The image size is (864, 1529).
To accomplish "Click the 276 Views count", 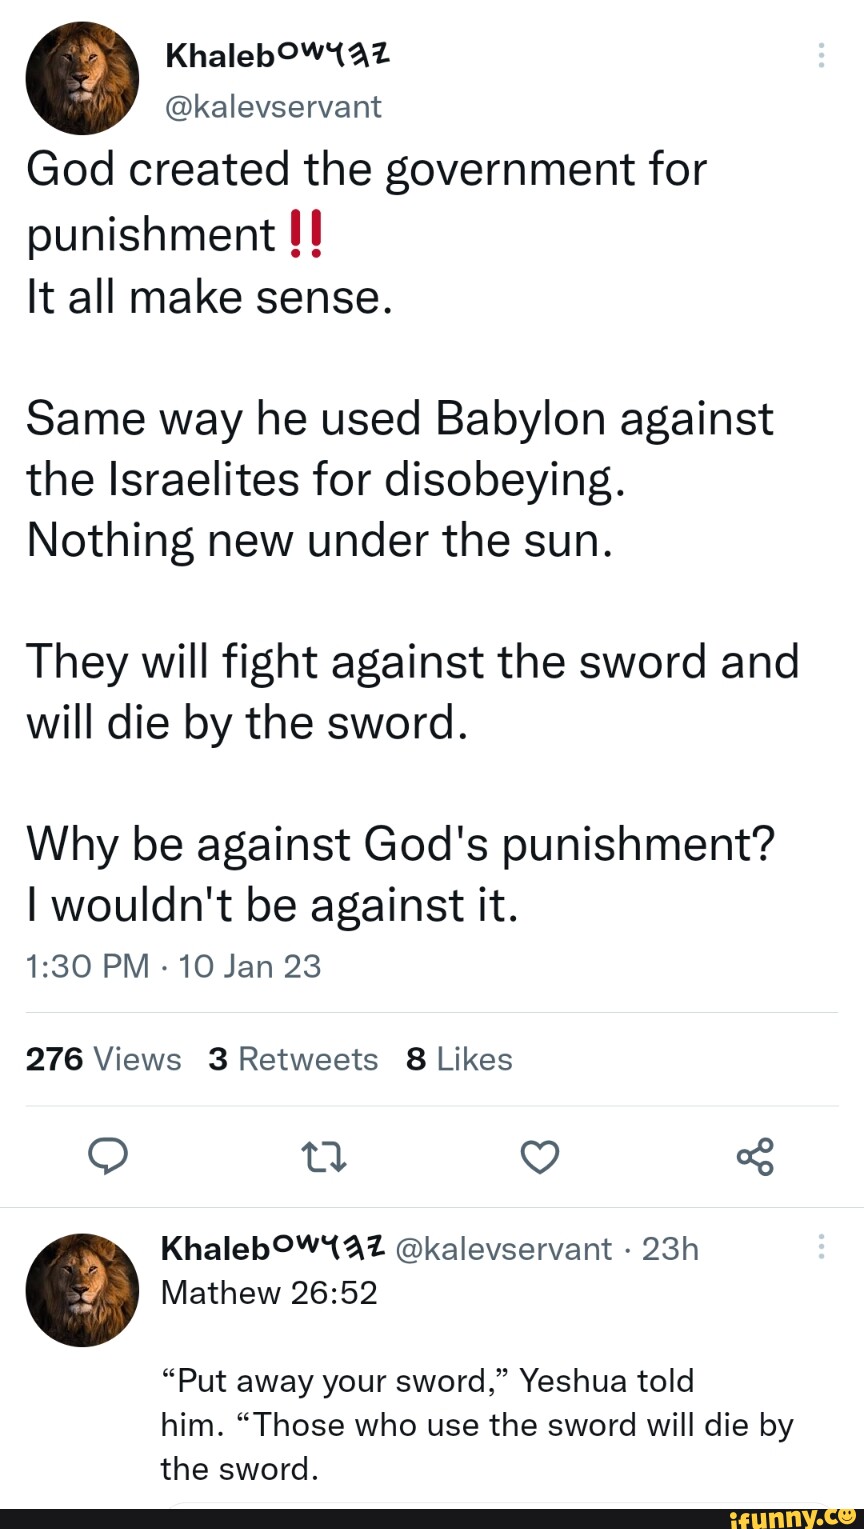I will click(x=103, y=1059).
